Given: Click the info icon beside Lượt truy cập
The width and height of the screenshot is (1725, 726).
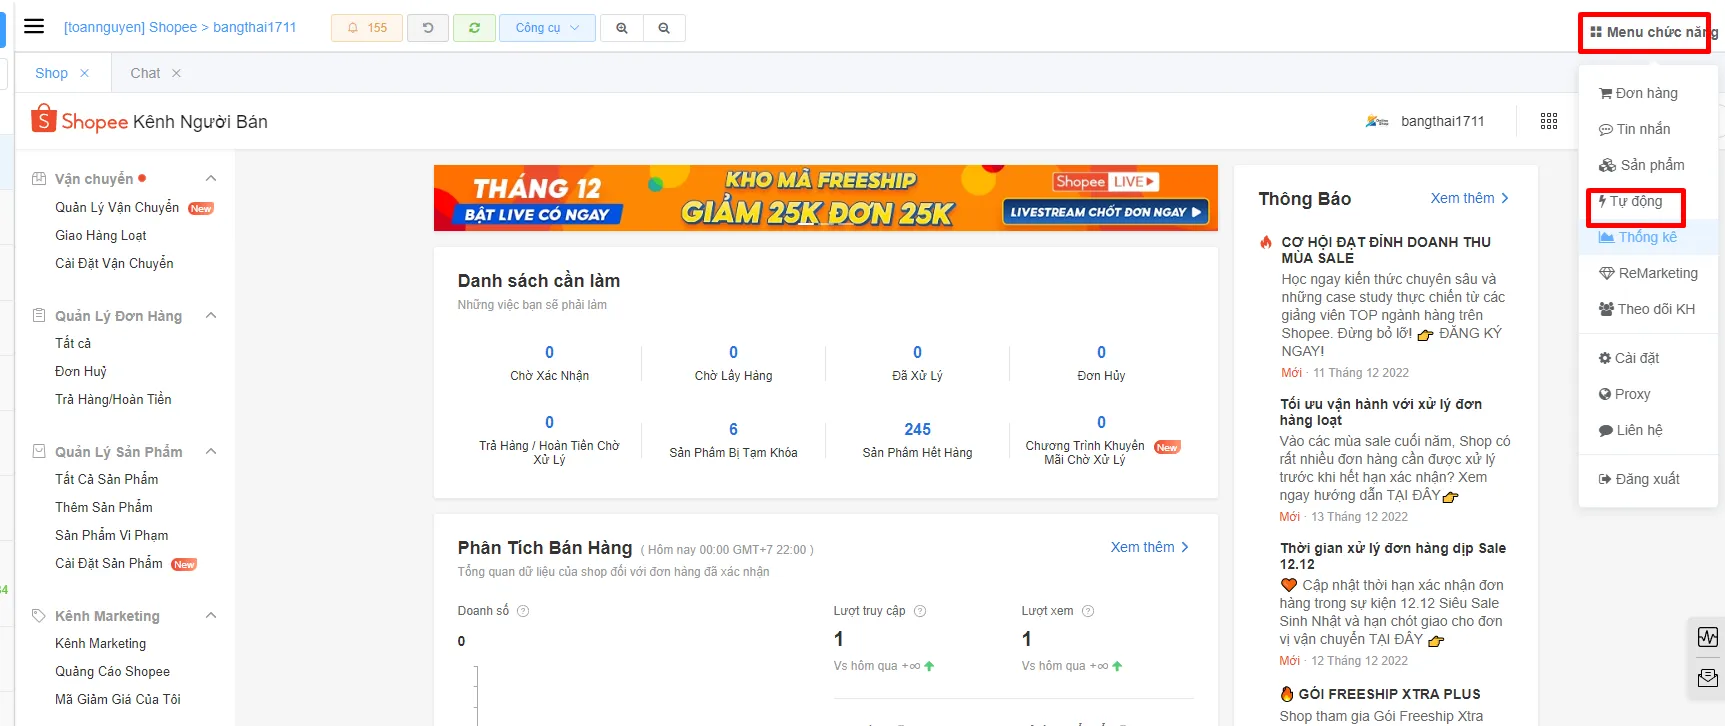Looking at the screenshot, I should [920, 611].
